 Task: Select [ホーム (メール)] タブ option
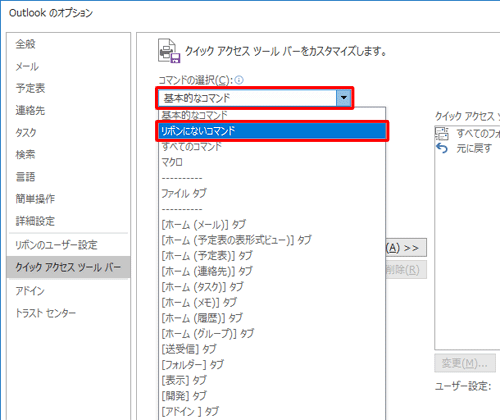pyautogui.click(x=272, y=224)
